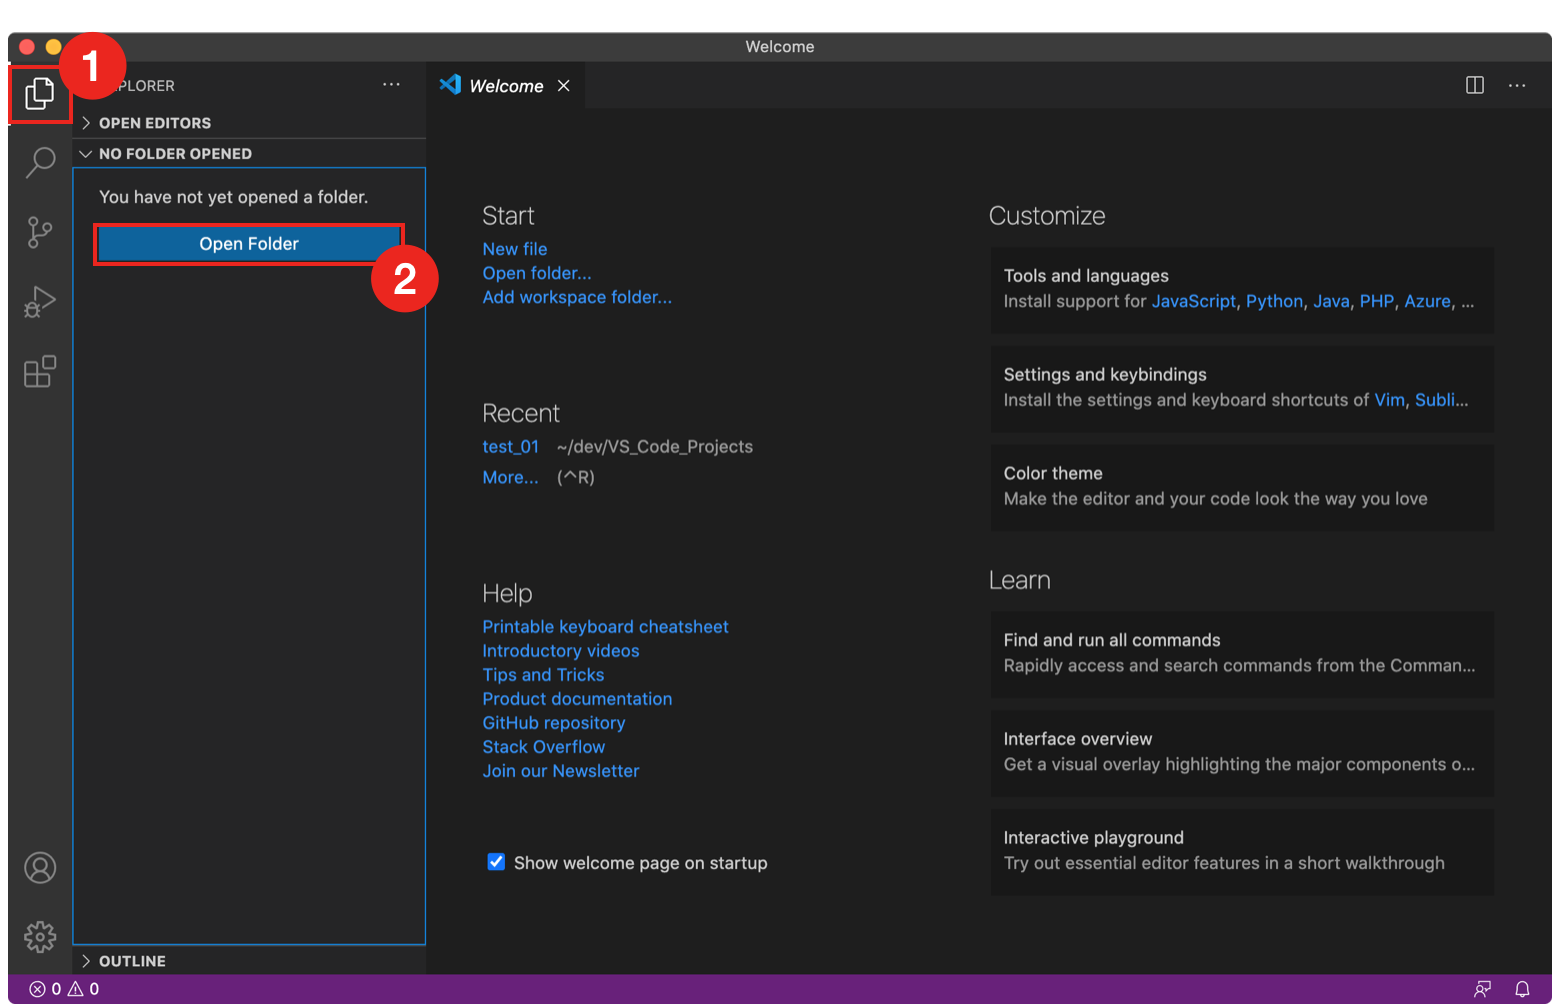Install PHP language support link
Viewport: 1560px width, 1008px height.
tap(1377, 301)
